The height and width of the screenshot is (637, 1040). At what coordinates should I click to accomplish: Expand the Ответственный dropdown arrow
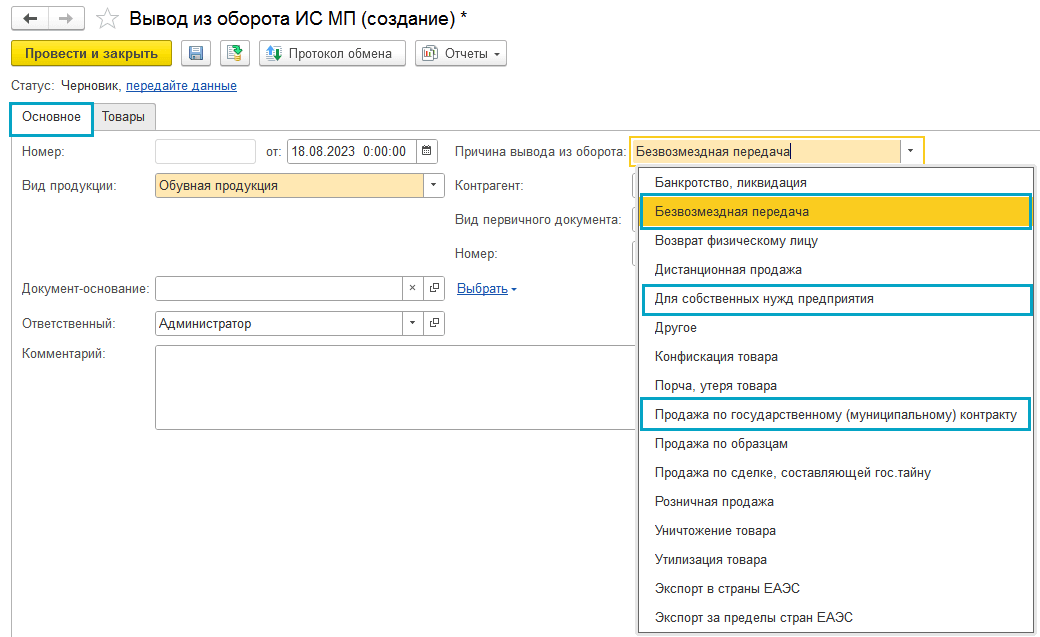(x=413, y=324)
